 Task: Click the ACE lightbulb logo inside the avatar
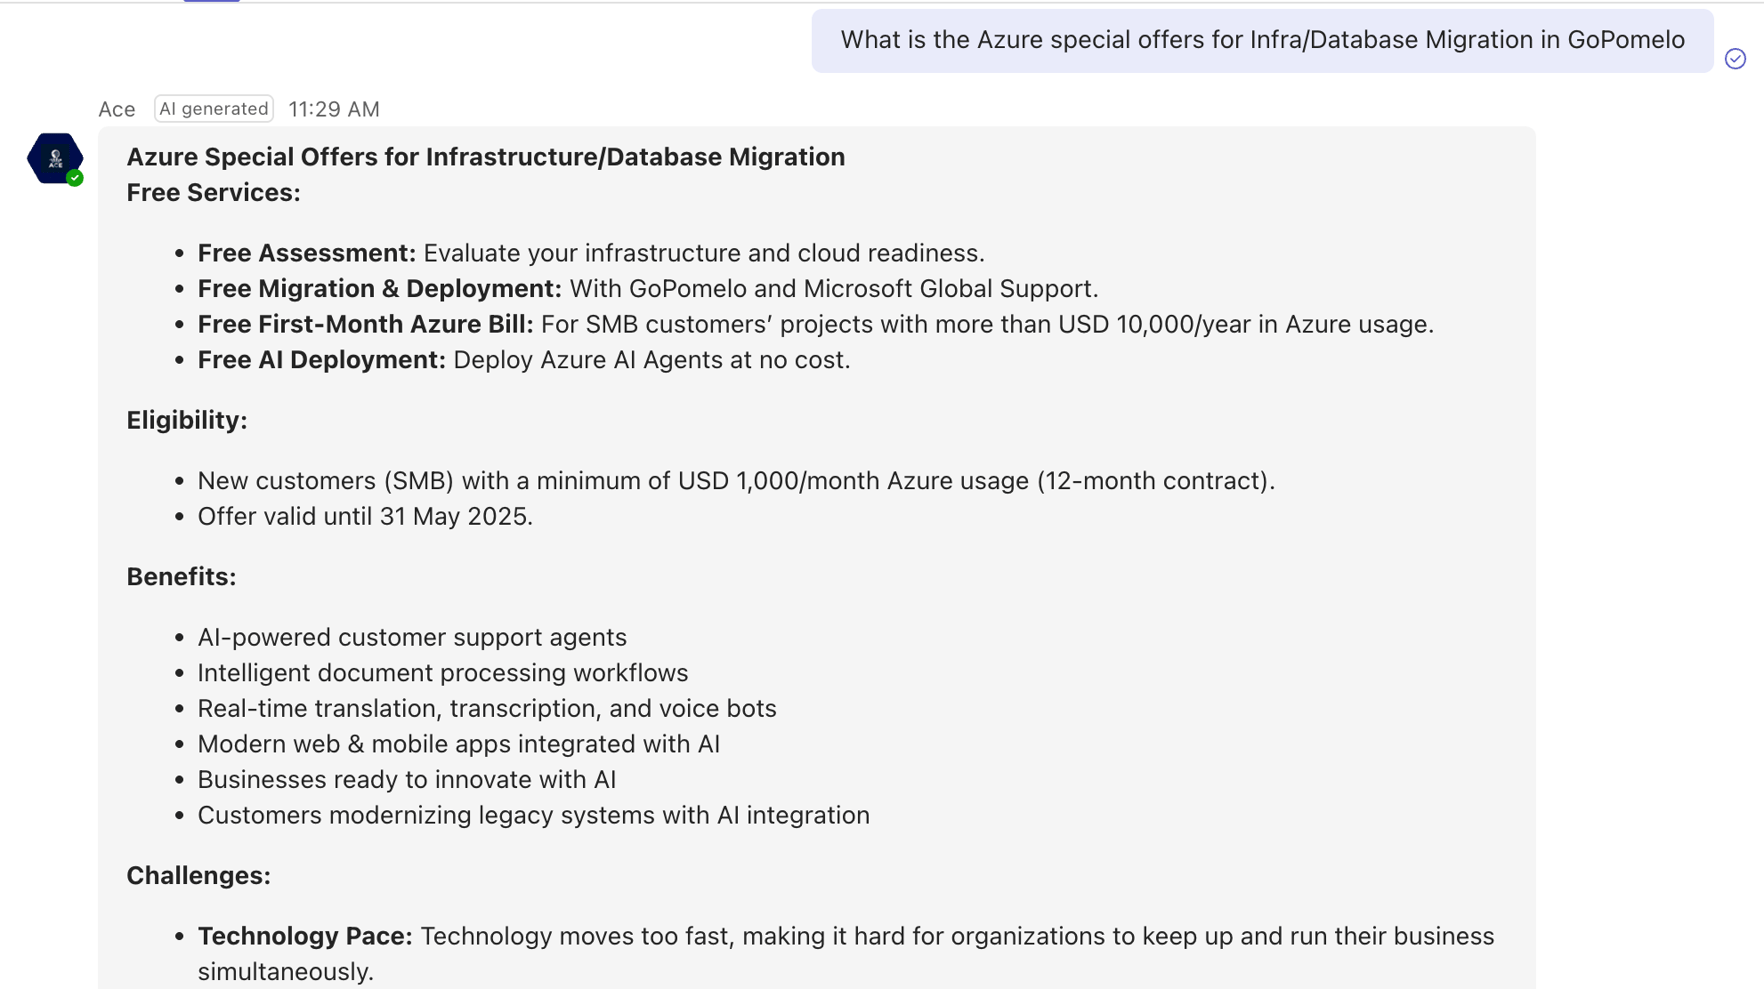coord(55,156)
